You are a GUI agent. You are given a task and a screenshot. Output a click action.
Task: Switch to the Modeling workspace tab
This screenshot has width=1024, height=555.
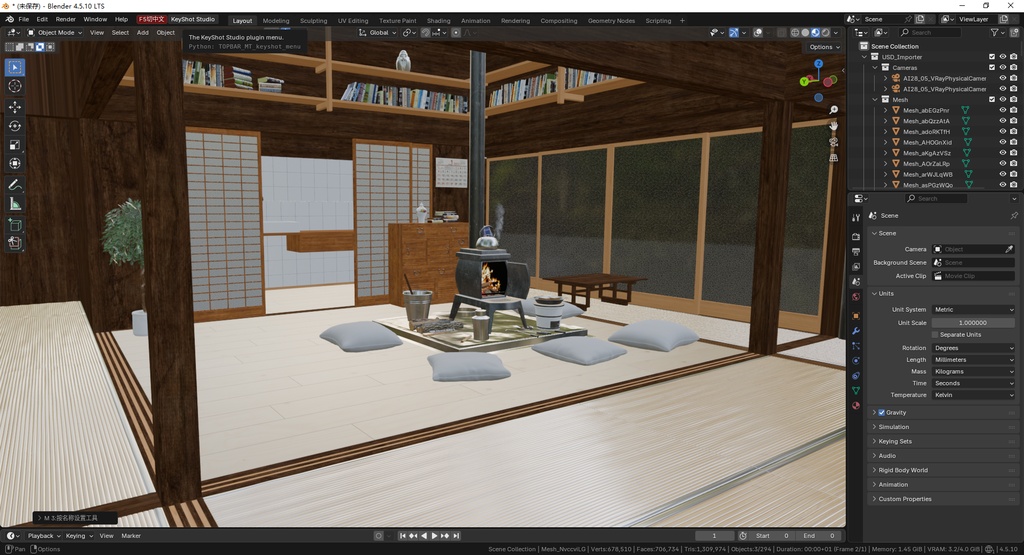point(276,21)
